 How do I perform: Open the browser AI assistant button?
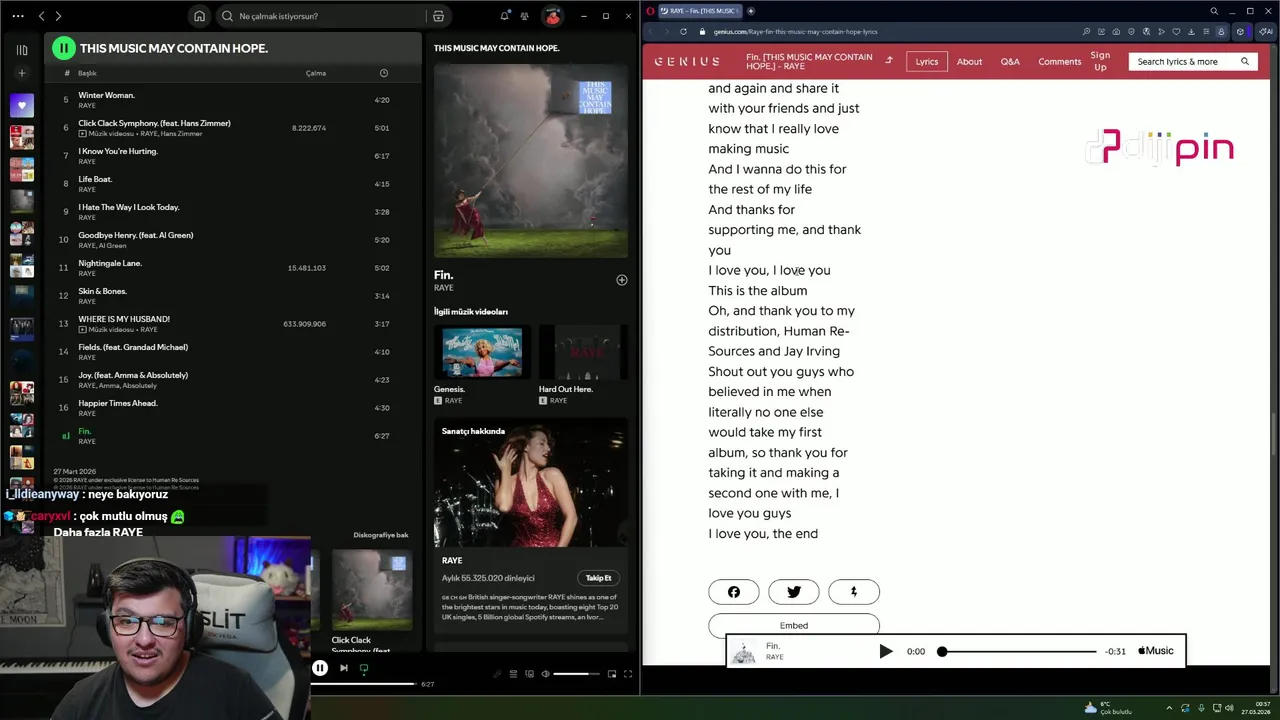(x=1265, y=31)
